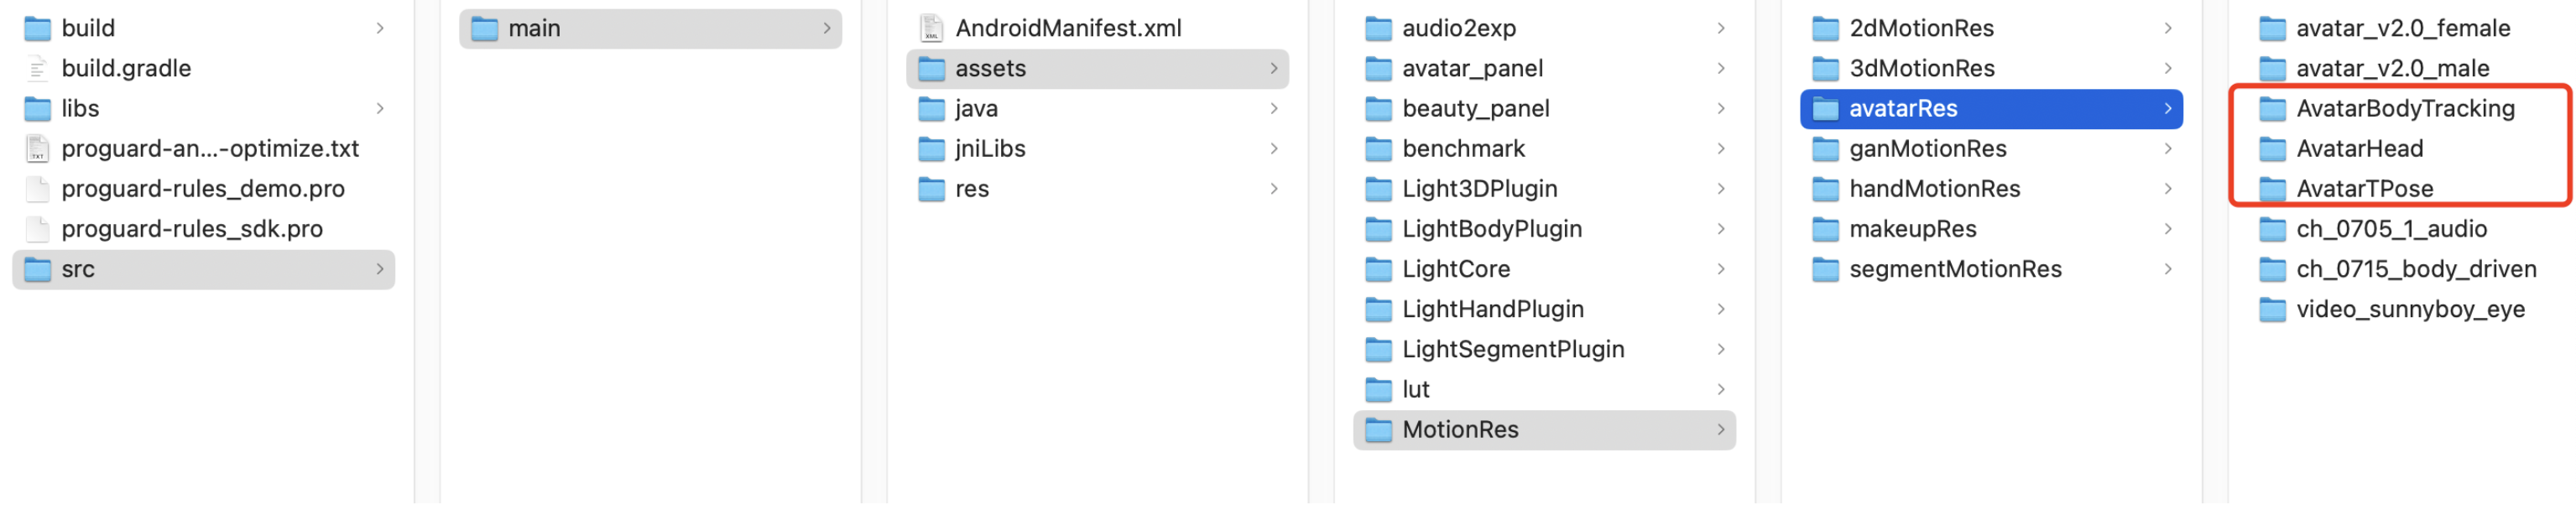2576x505 pixels.
Task: Open the segmentMotionRes folder
Action: click(1954, 269)
